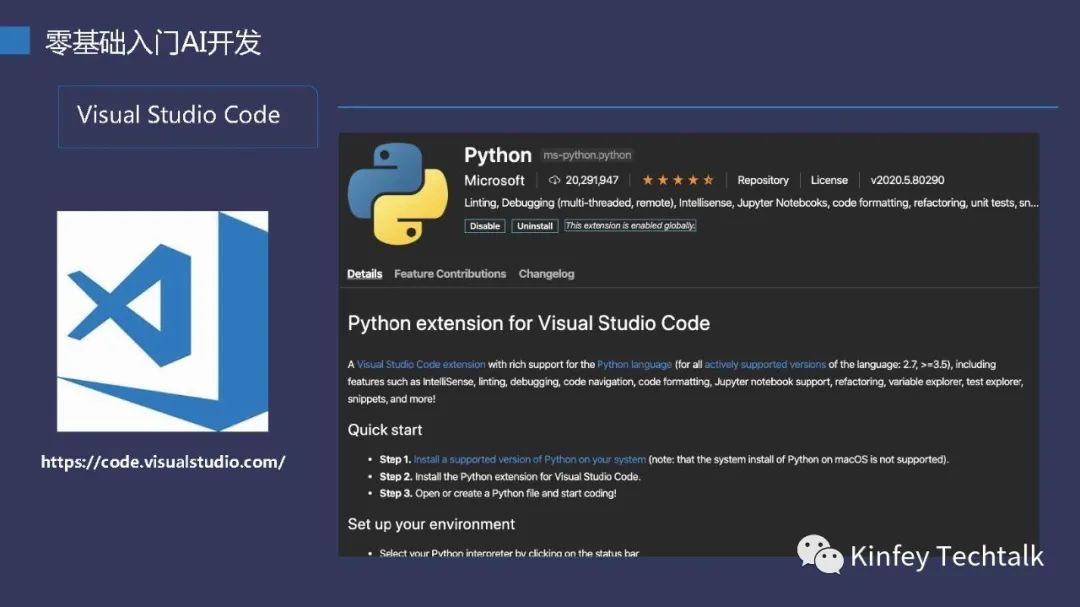Click the Microsoft publisher name
1080x607 pixels.
point(494,181)
